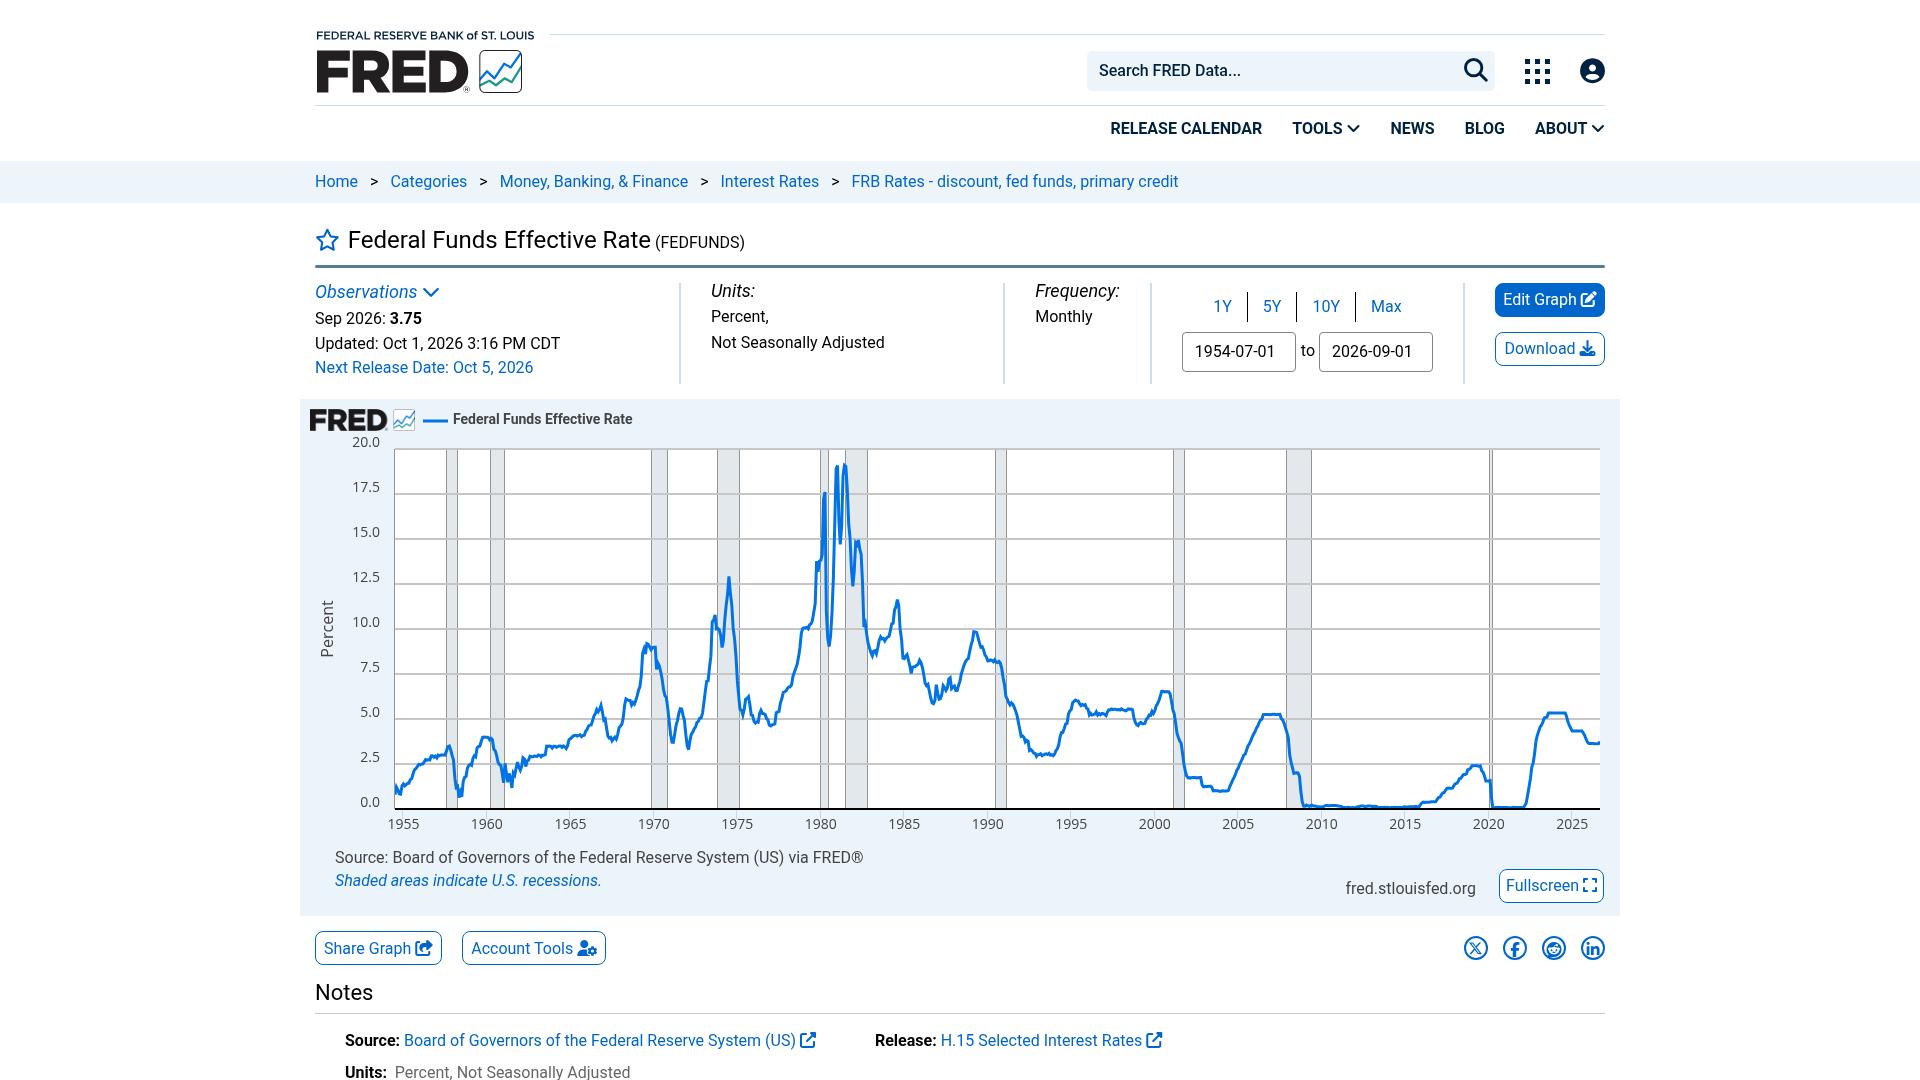Open the Home breadcrumb link
The image size is (1920, 1080).
coord(336,182)
